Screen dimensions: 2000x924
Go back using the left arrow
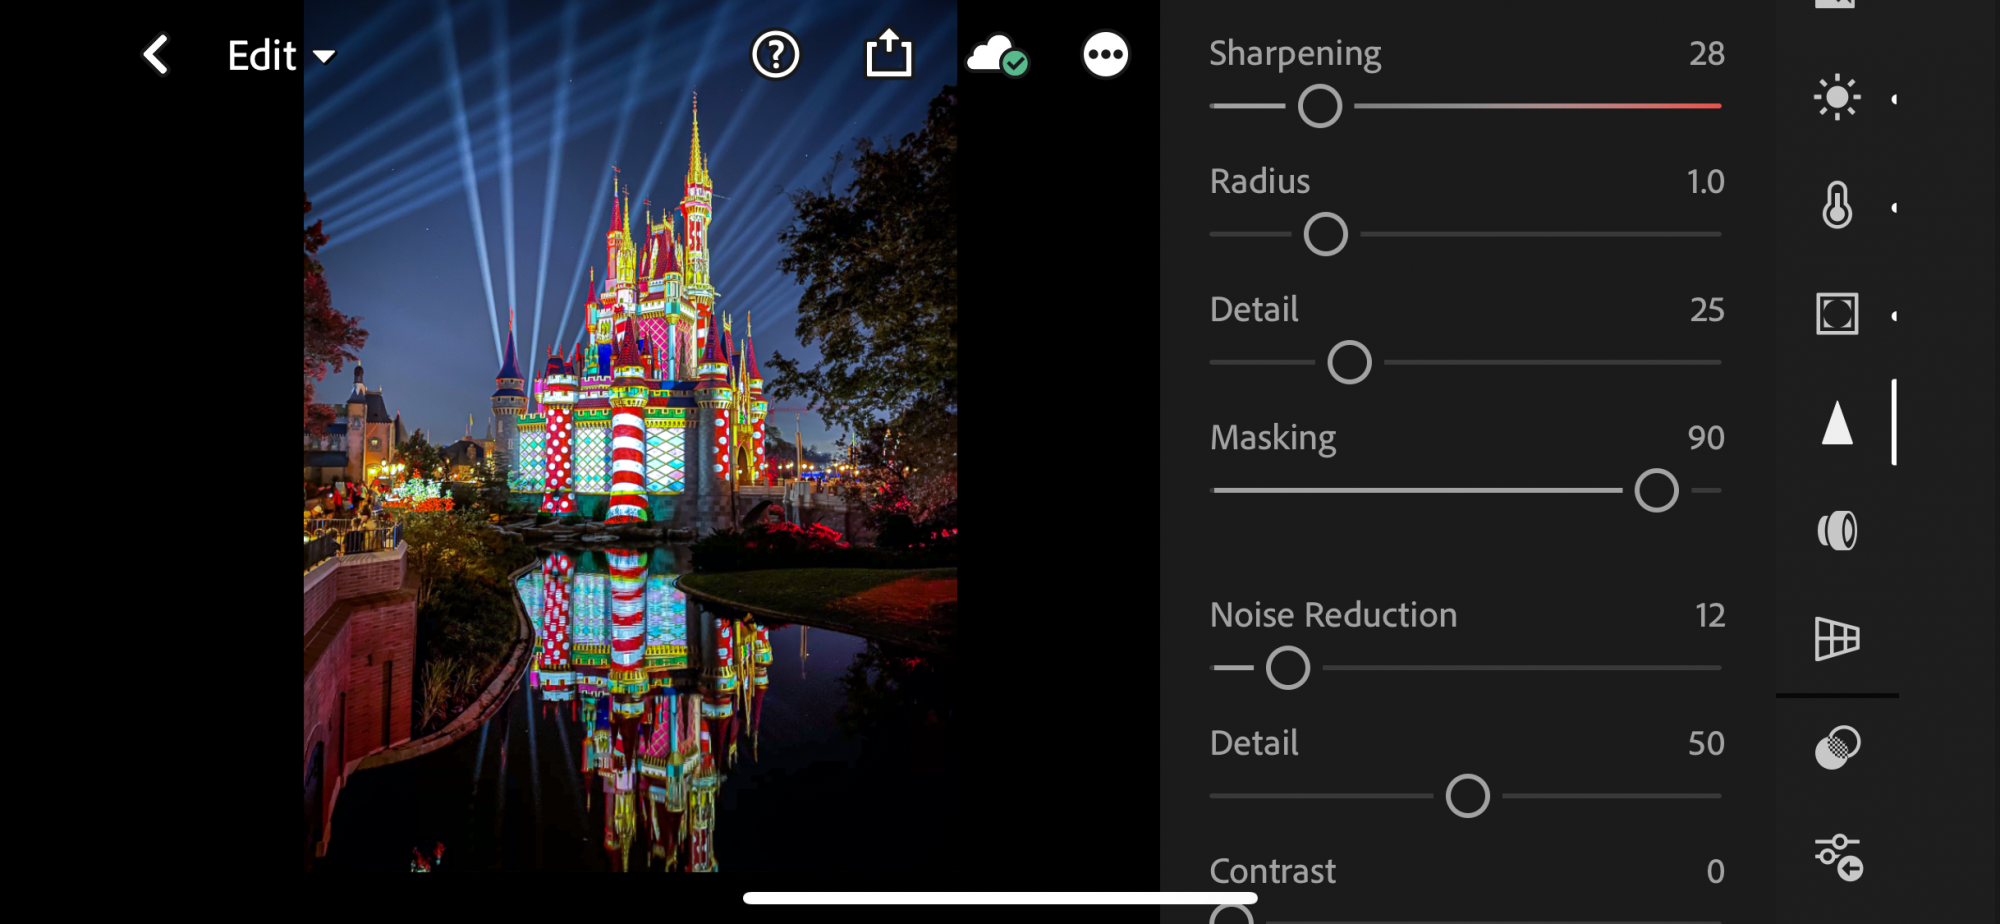156,55
